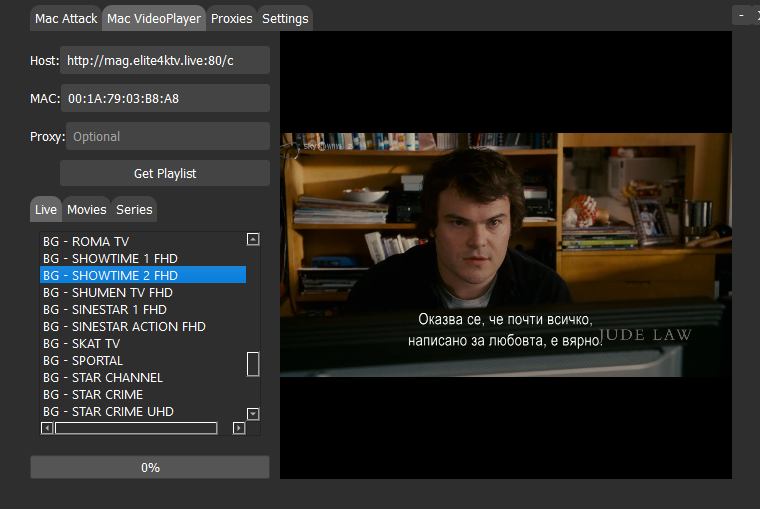Click the horizontal scroll-right arrow
This screenshot has height=509, width=760.
click(238, 428)
